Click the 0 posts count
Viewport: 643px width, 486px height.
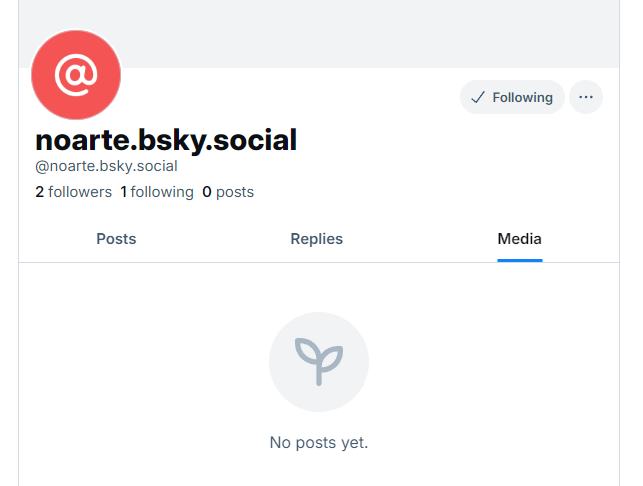coord(228,192)
